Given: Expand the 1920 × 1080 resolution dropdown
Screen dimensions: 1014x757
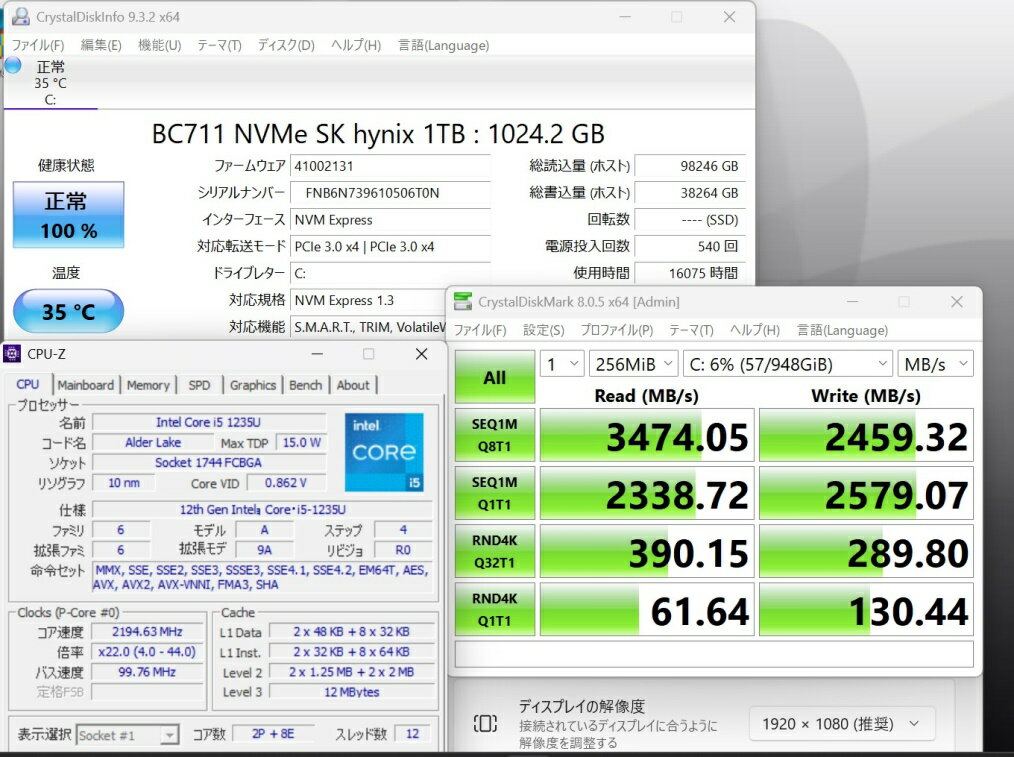Looking at the screenshot, I should click(x=841, y=723).
